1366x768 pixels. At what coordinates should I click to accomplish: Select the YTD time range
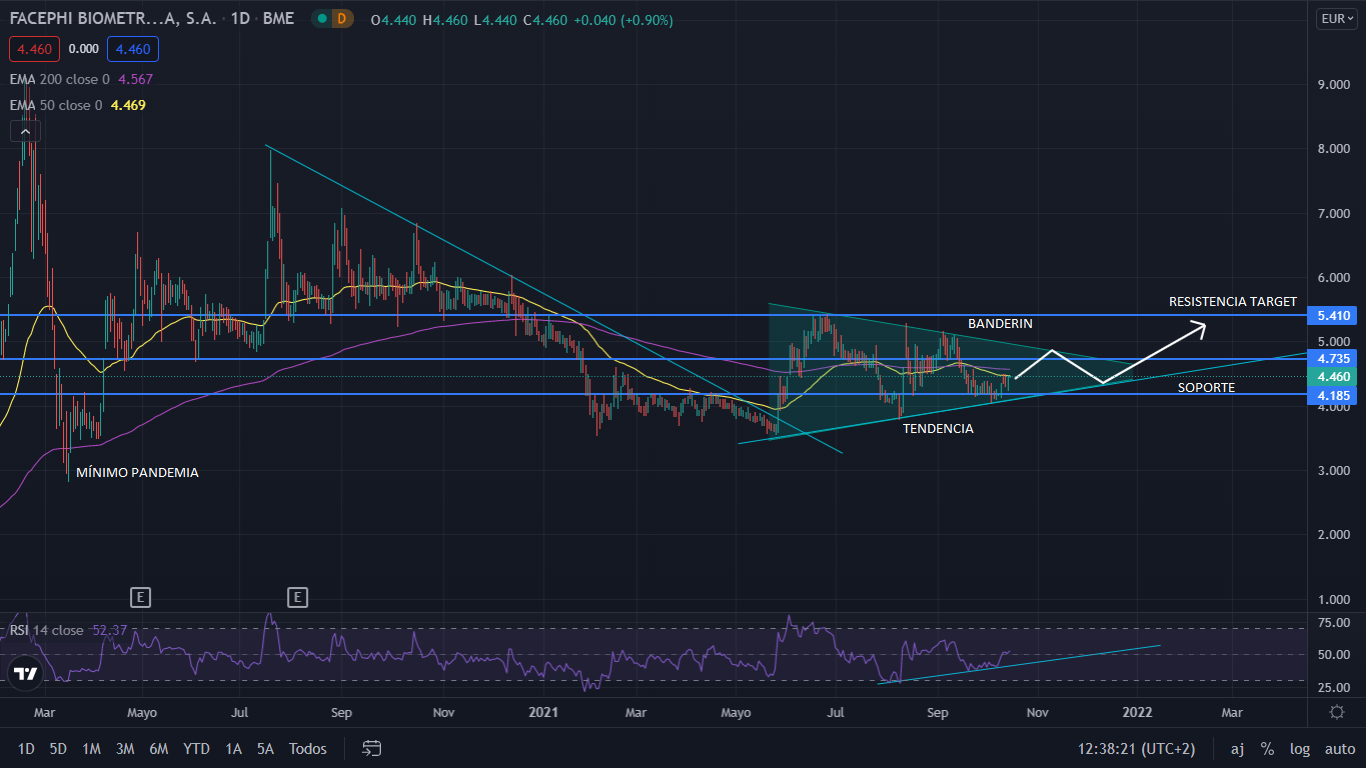pos(196,748)
